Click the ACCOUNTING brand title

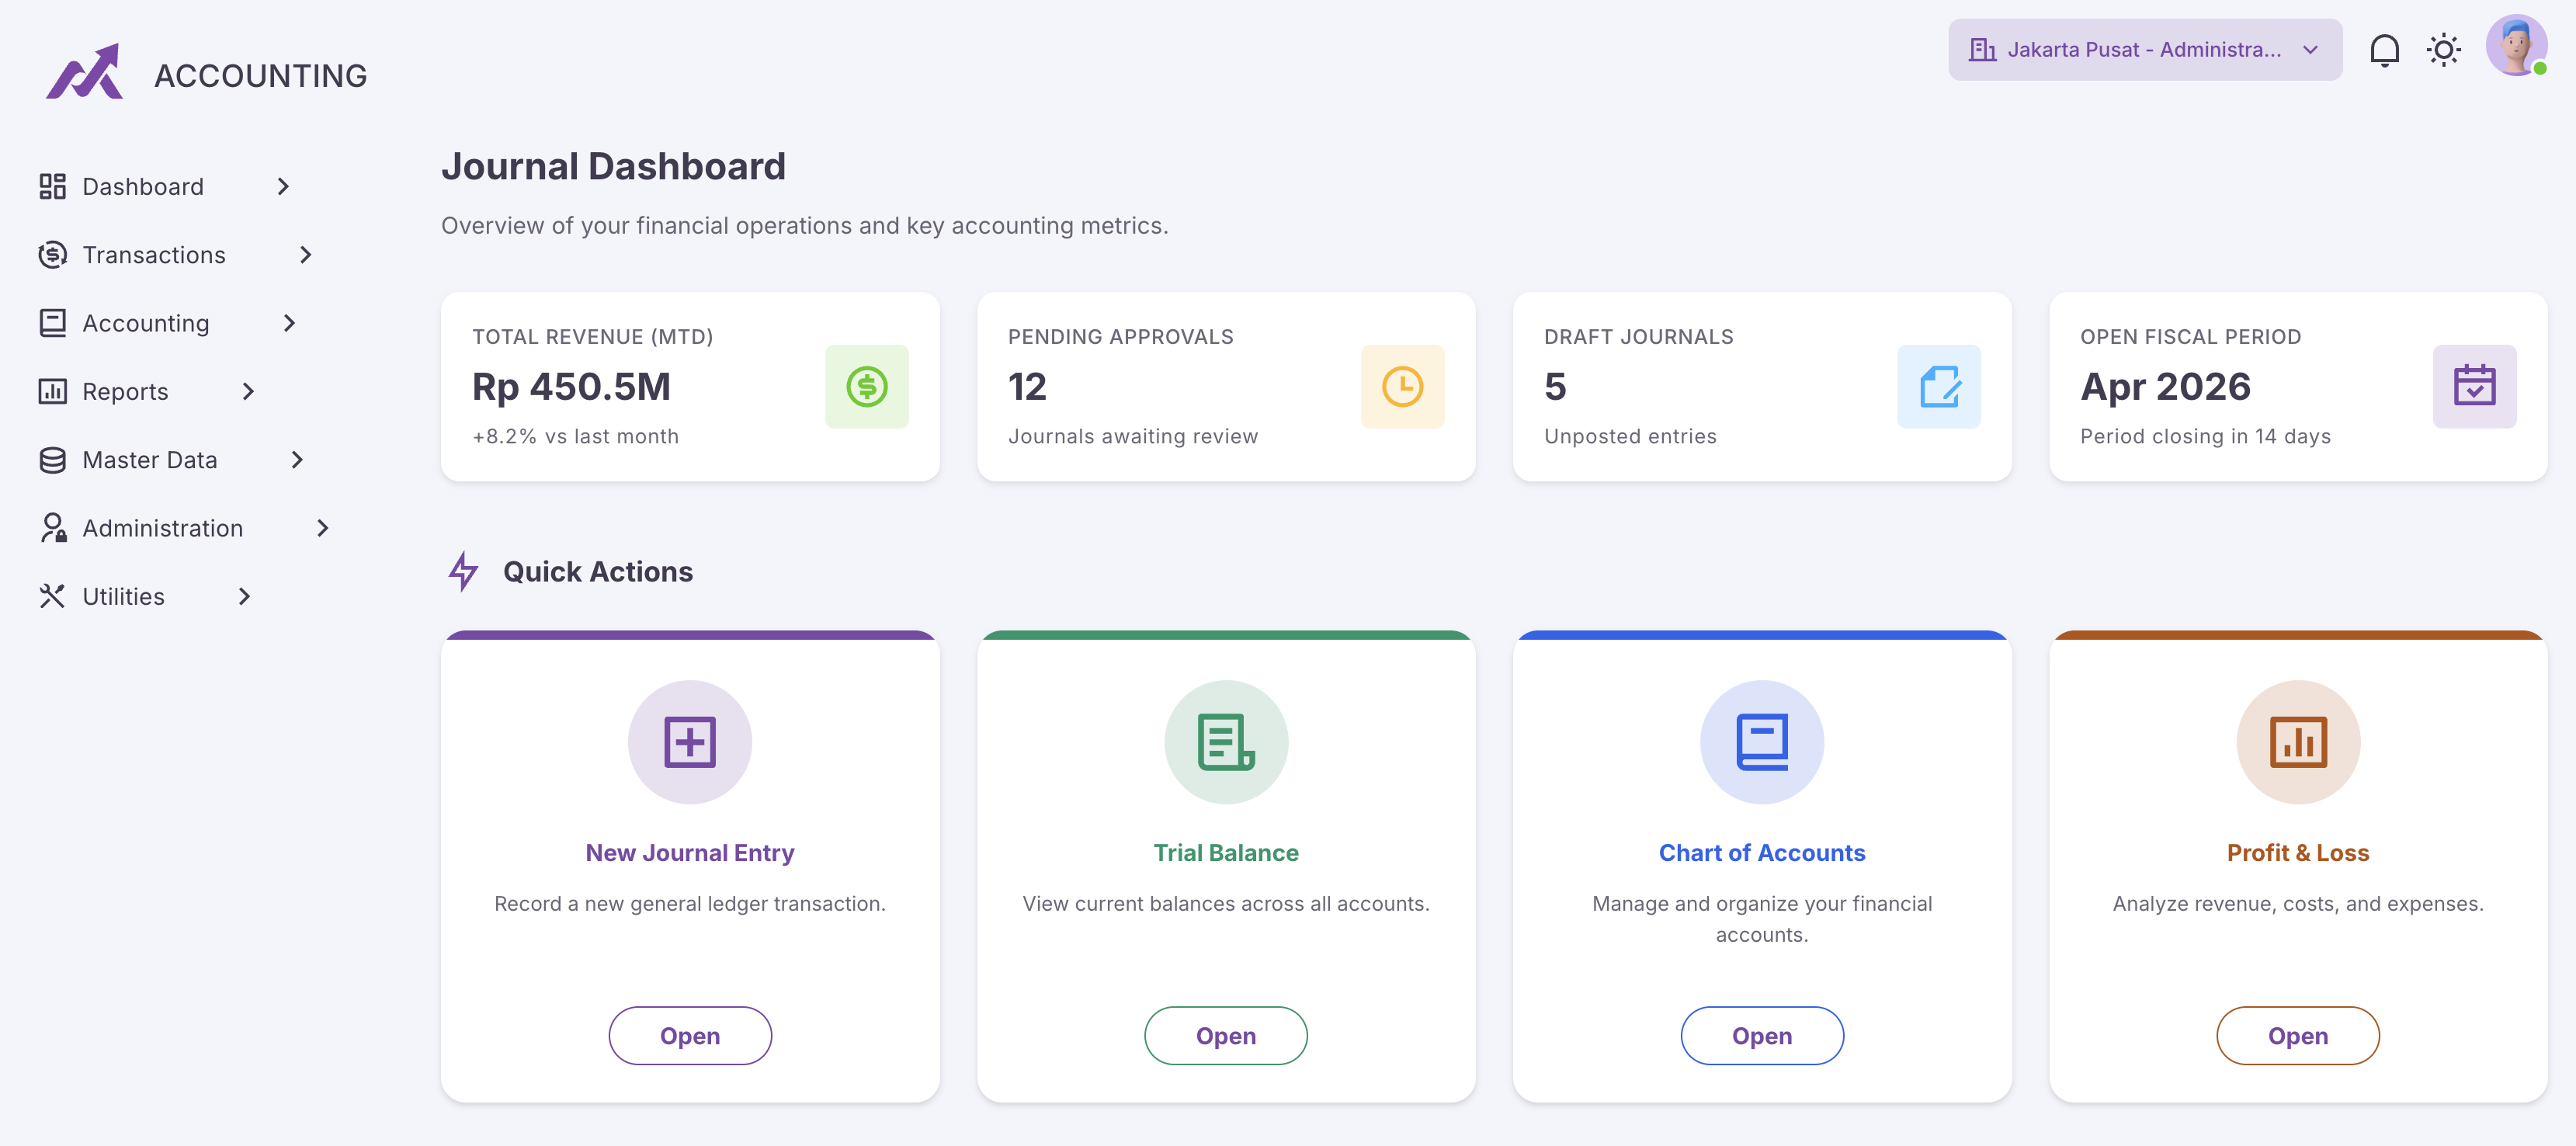coord(260,76)
